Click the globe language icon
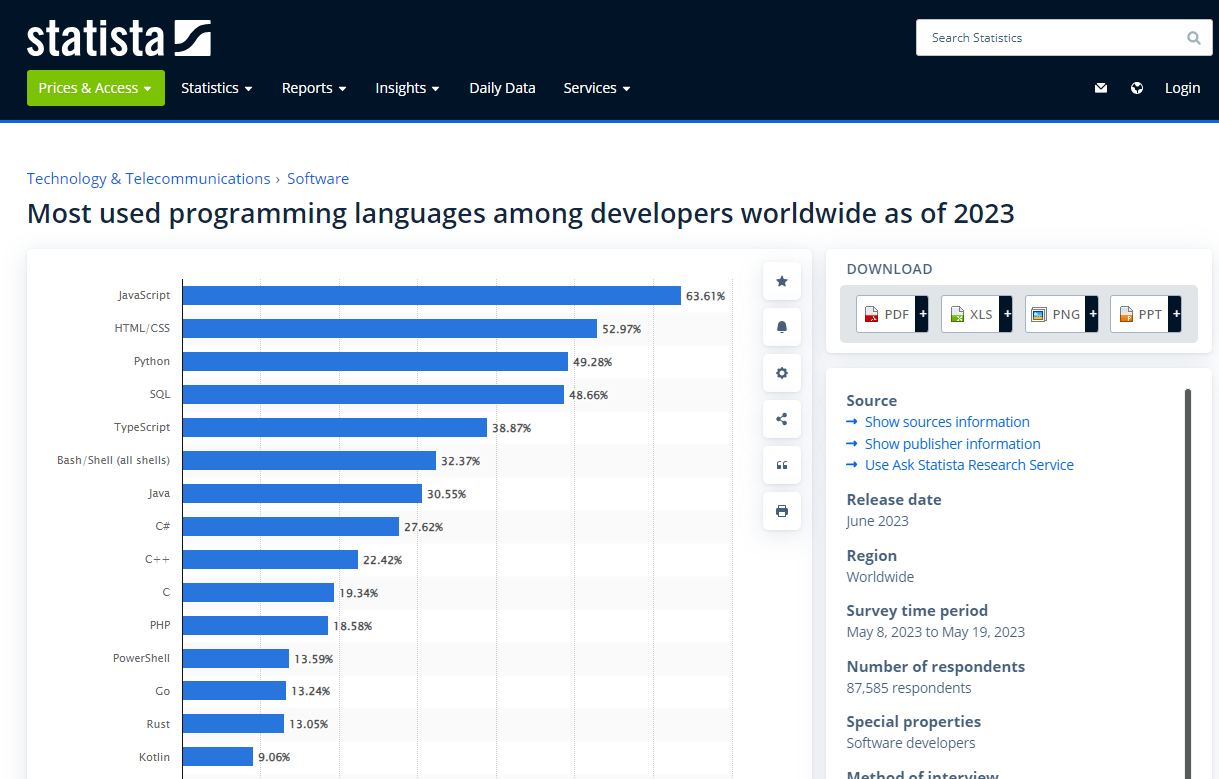Image resolution: width=1219 pixels, height=779 pixels. tap(1137, 88)
